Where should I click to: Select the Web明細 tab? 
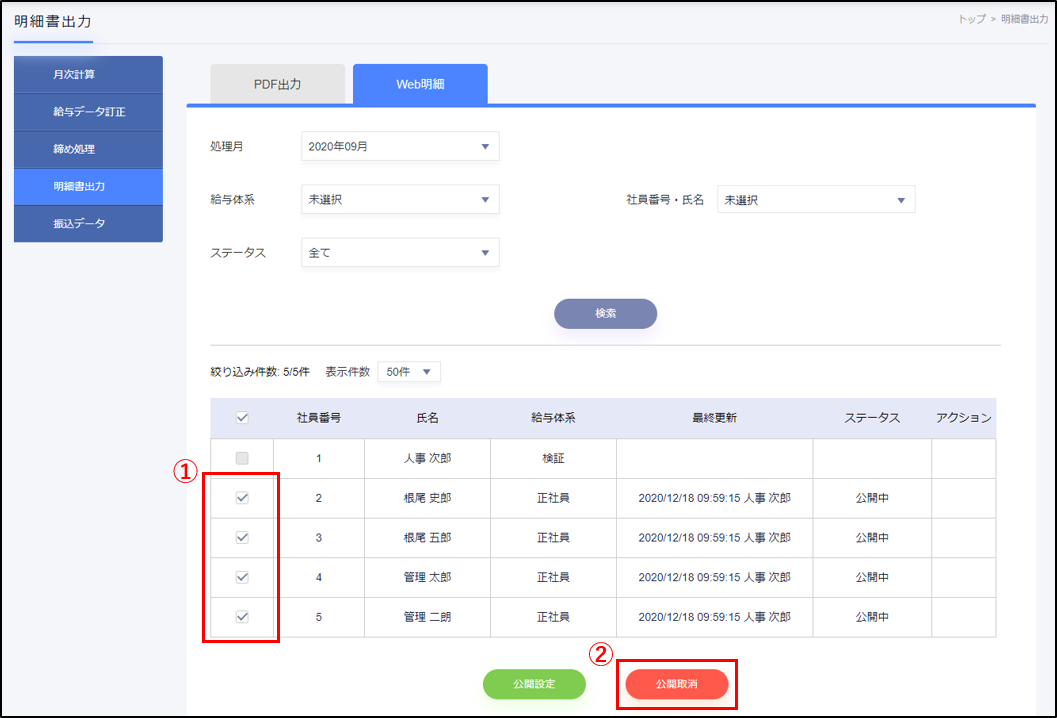click(x=420, y=84)
